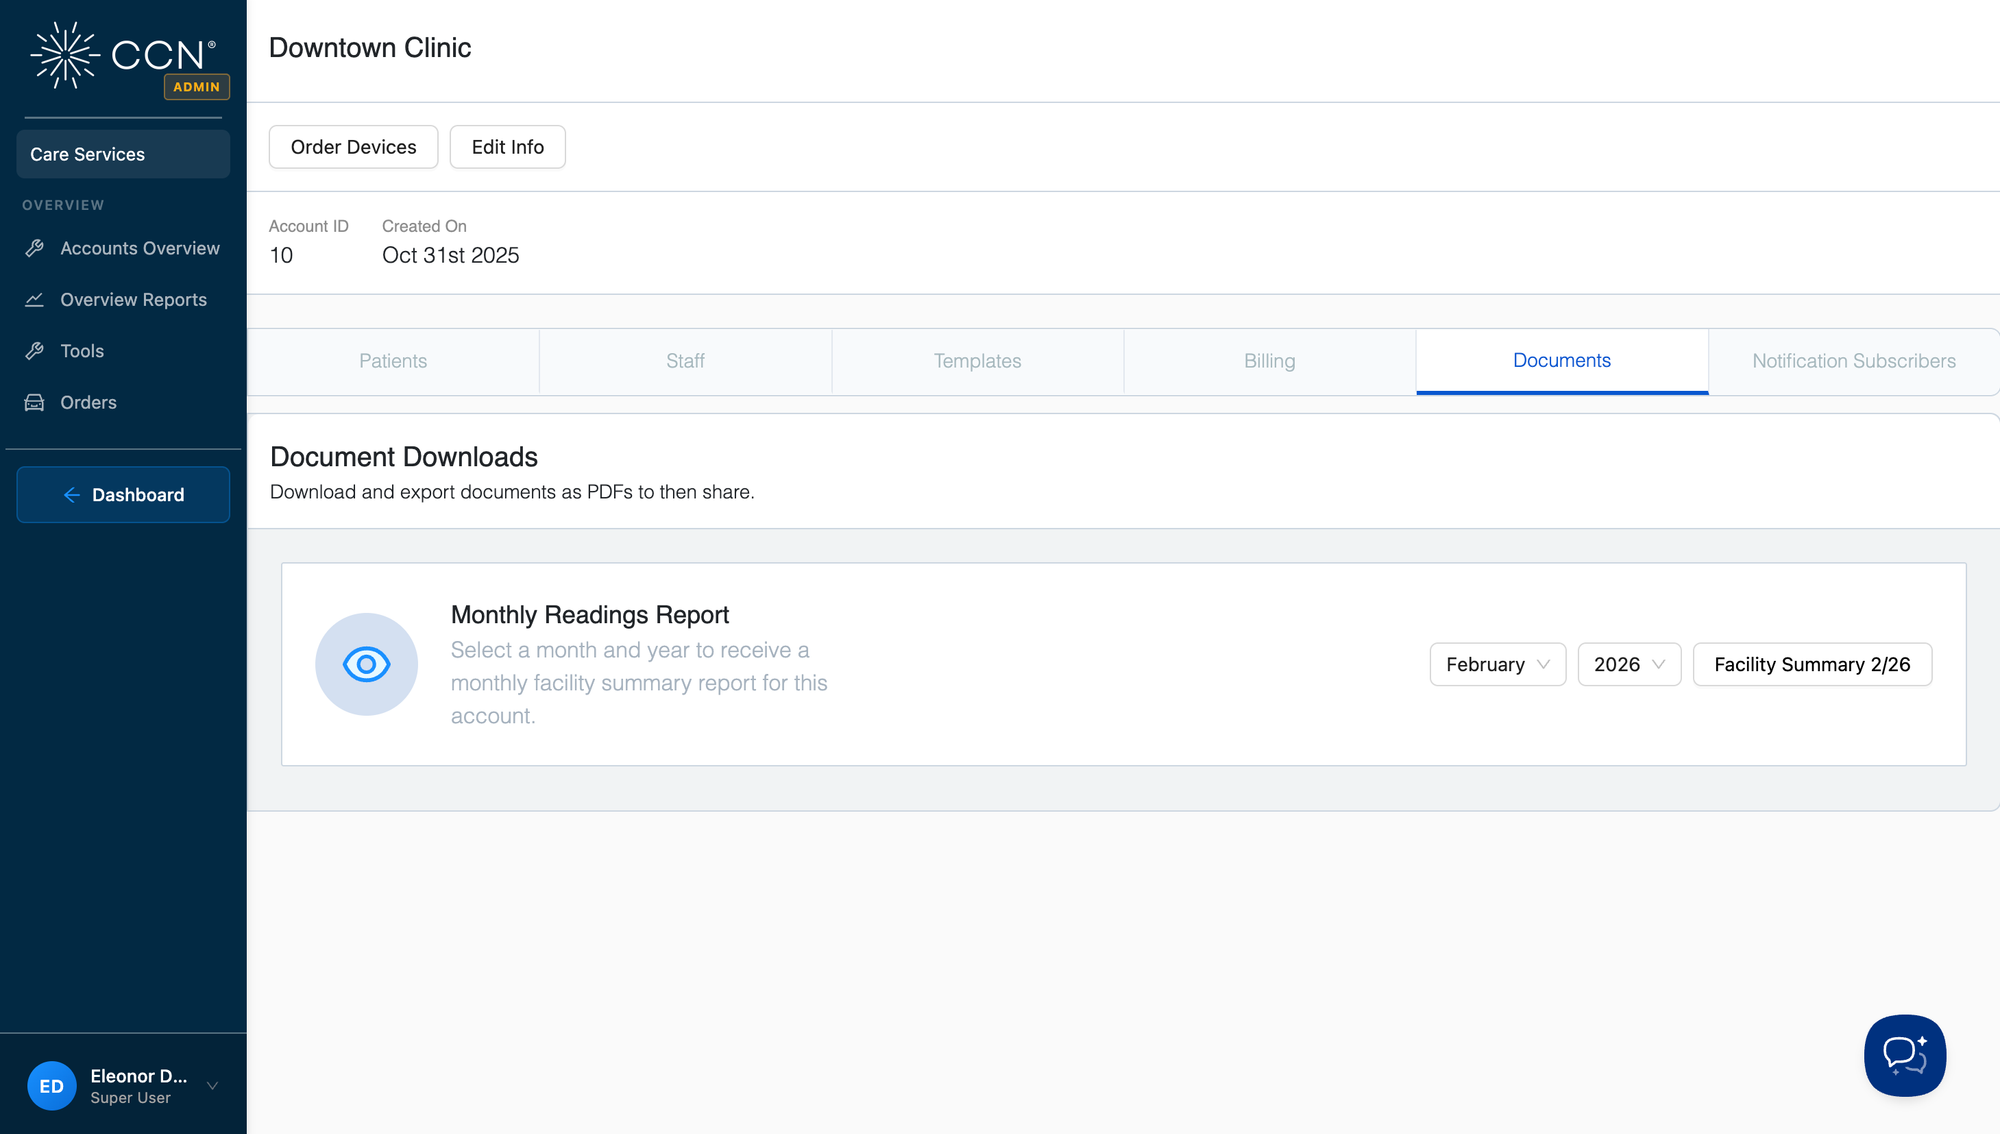Click the Tools wrench icon
This screenshot has width=2000, height=1134.
(x=35, y=351)
